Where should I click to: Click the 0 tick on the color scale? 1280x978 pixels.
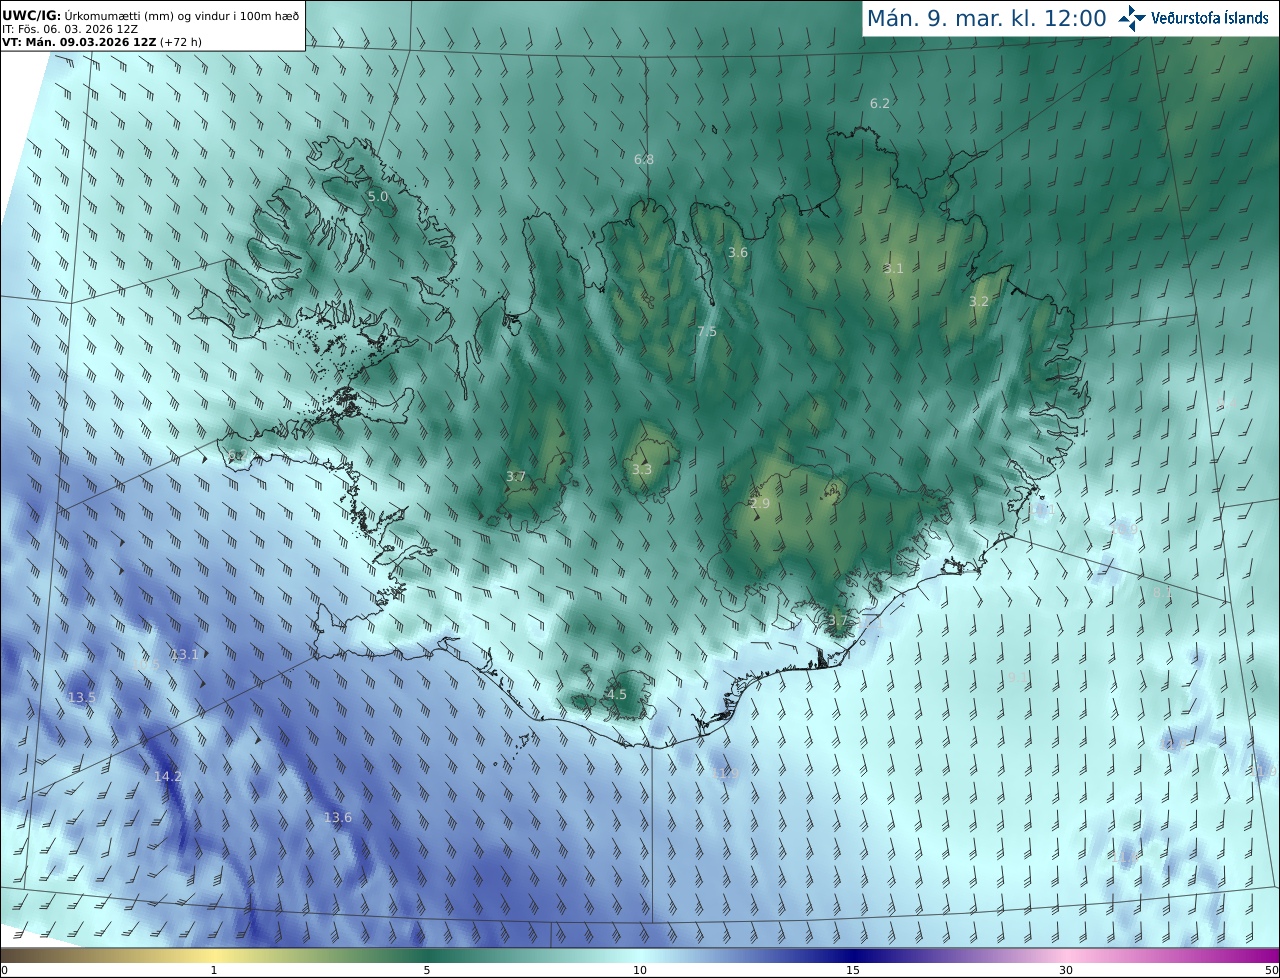click(x=4, y=970)
